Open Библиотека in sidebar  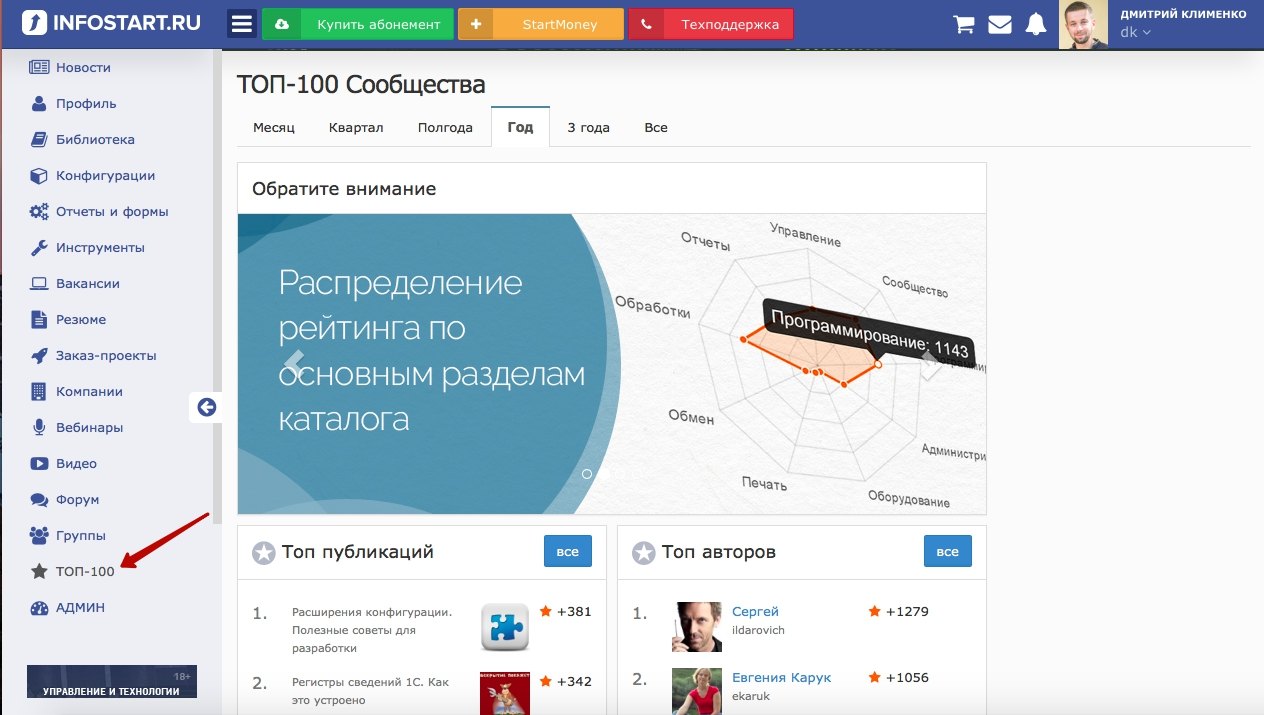coord(95,139)
